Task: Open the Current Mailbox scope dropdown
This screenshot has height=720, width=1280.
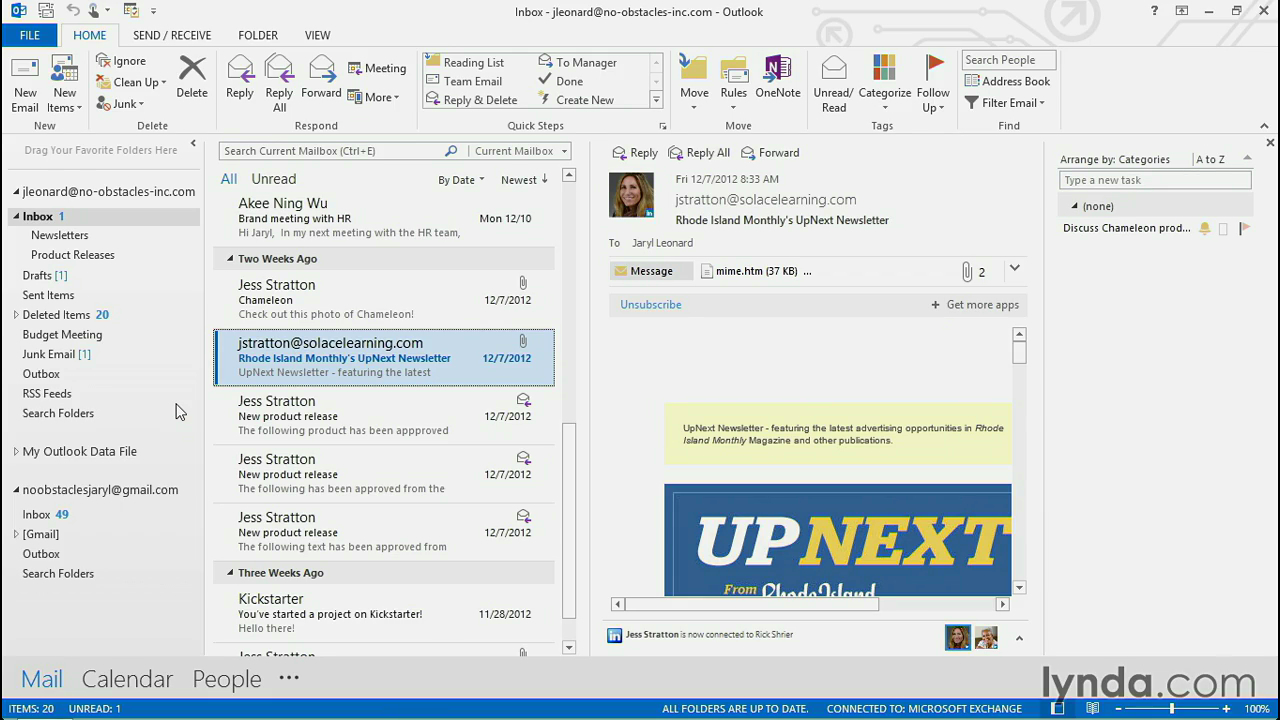Action: coord(520,151)
